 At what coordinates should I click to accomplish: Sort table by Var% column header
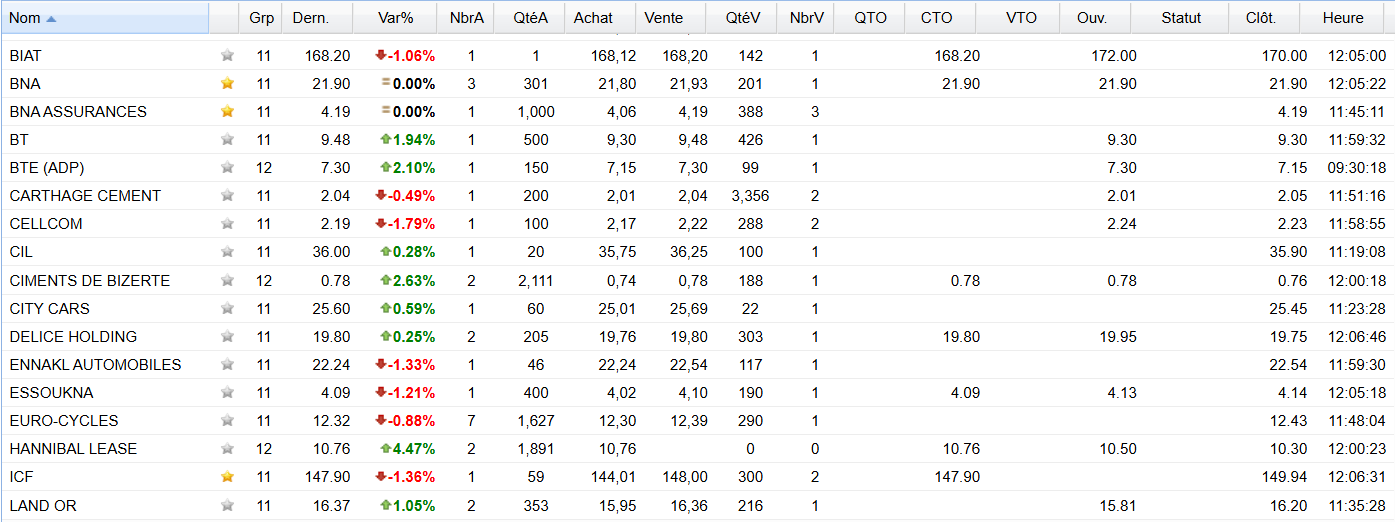point(396,18)
